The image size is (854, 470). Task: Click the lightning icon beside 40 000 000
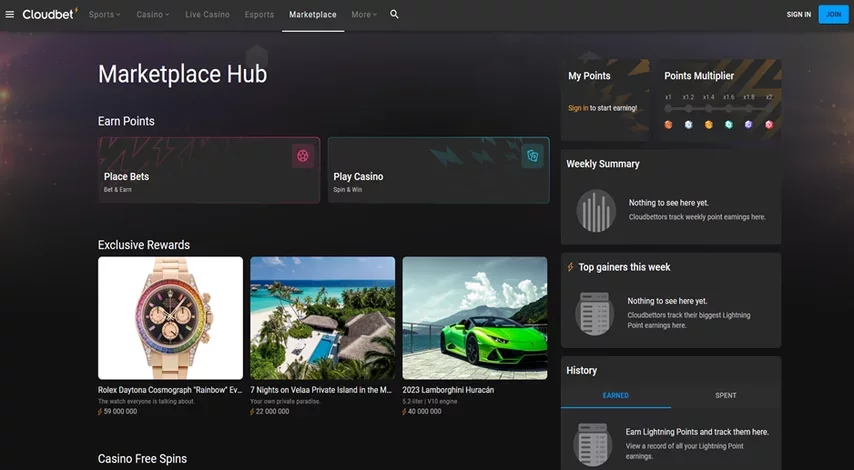point(404,412)
